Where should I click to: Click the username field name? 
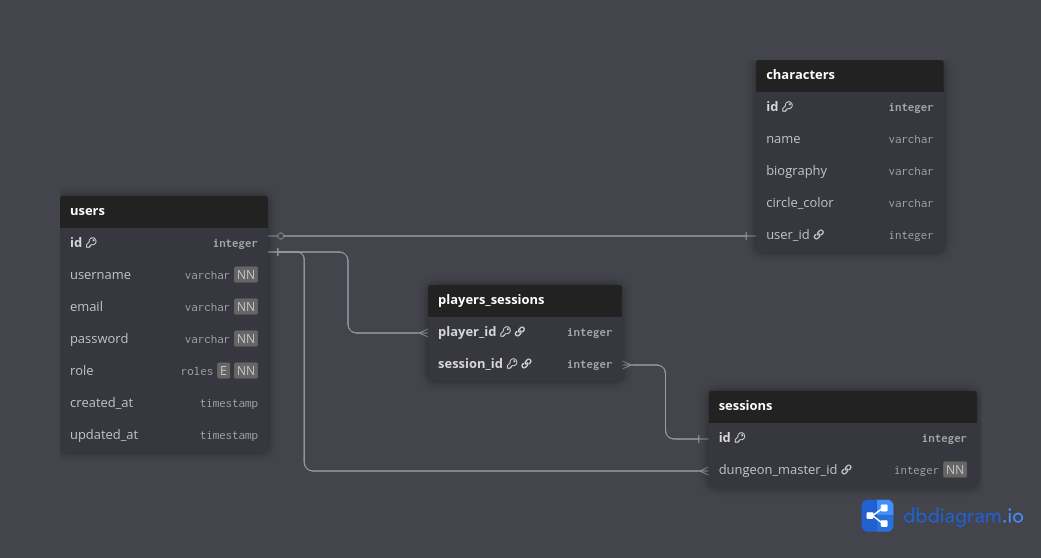(x=100, y=274)
